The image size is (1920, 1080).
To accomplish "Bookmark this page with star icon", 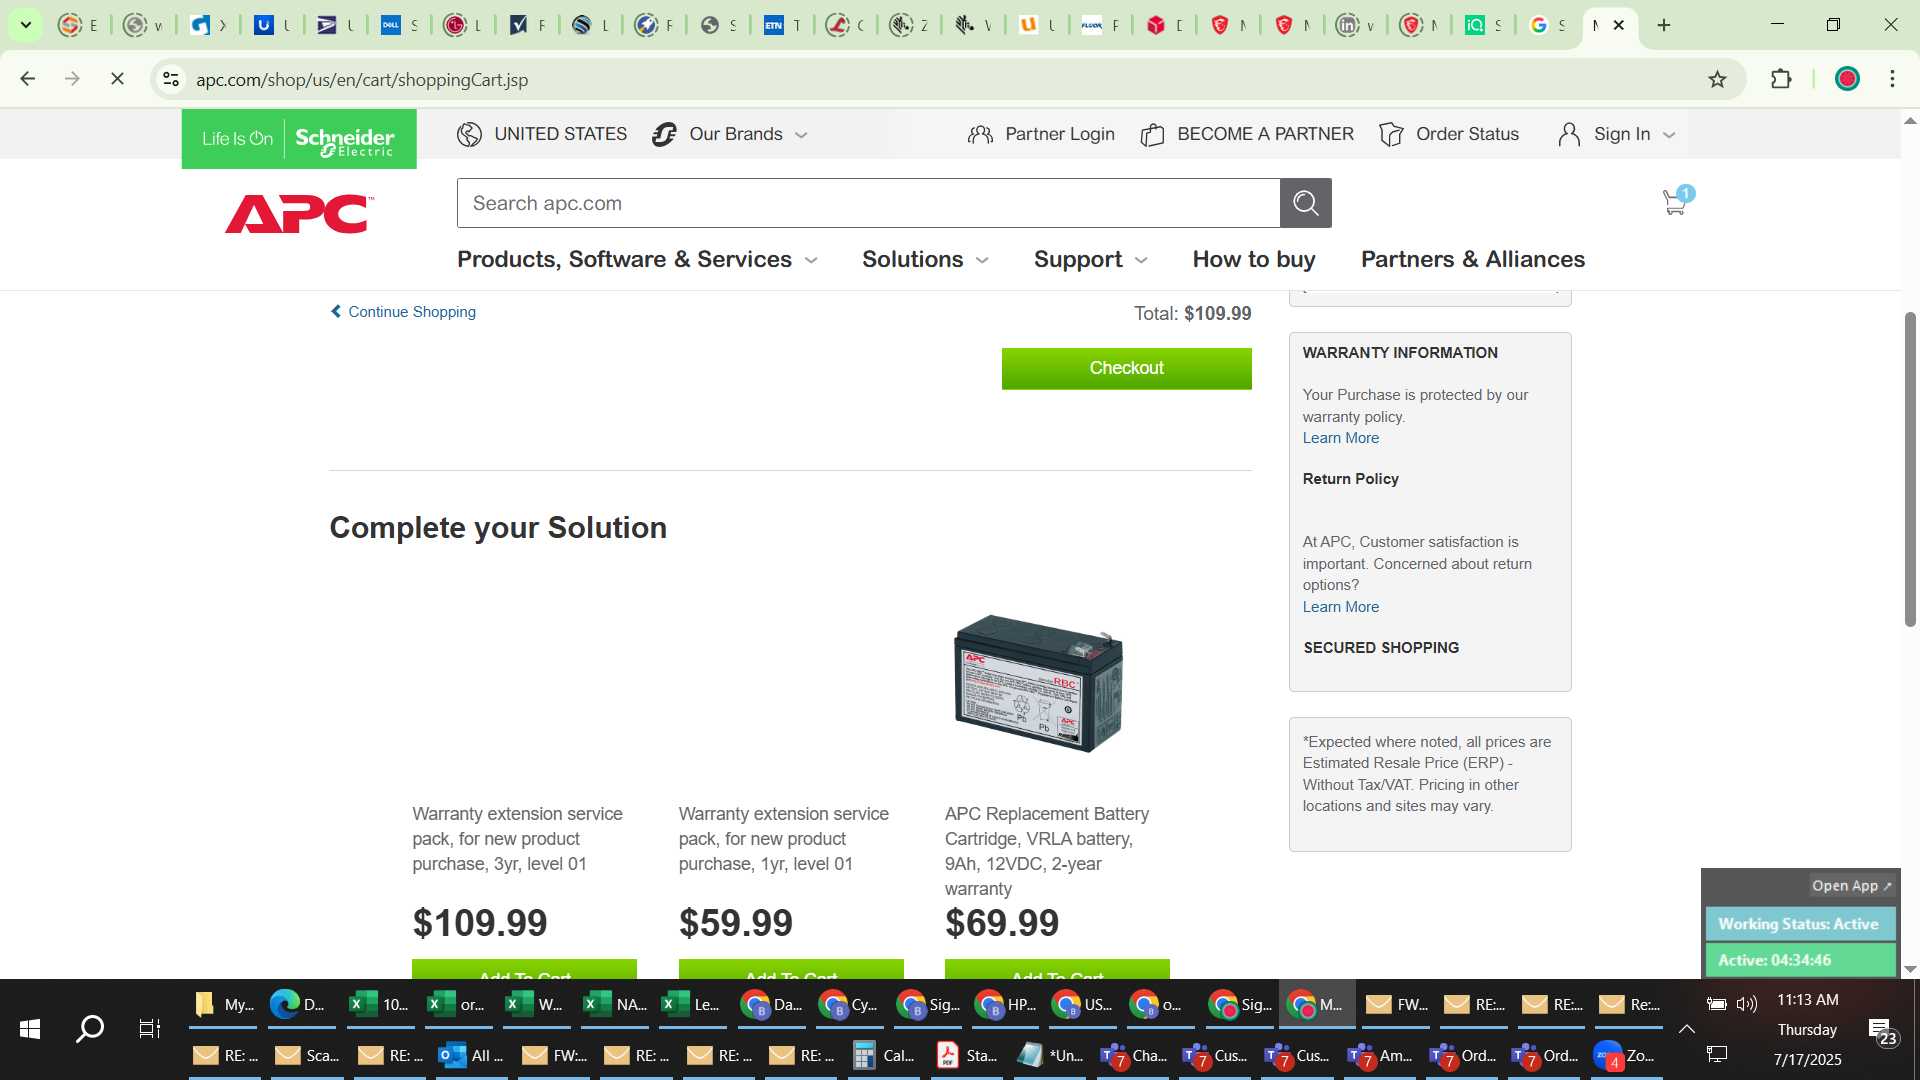I will [x=1717, y=79].
